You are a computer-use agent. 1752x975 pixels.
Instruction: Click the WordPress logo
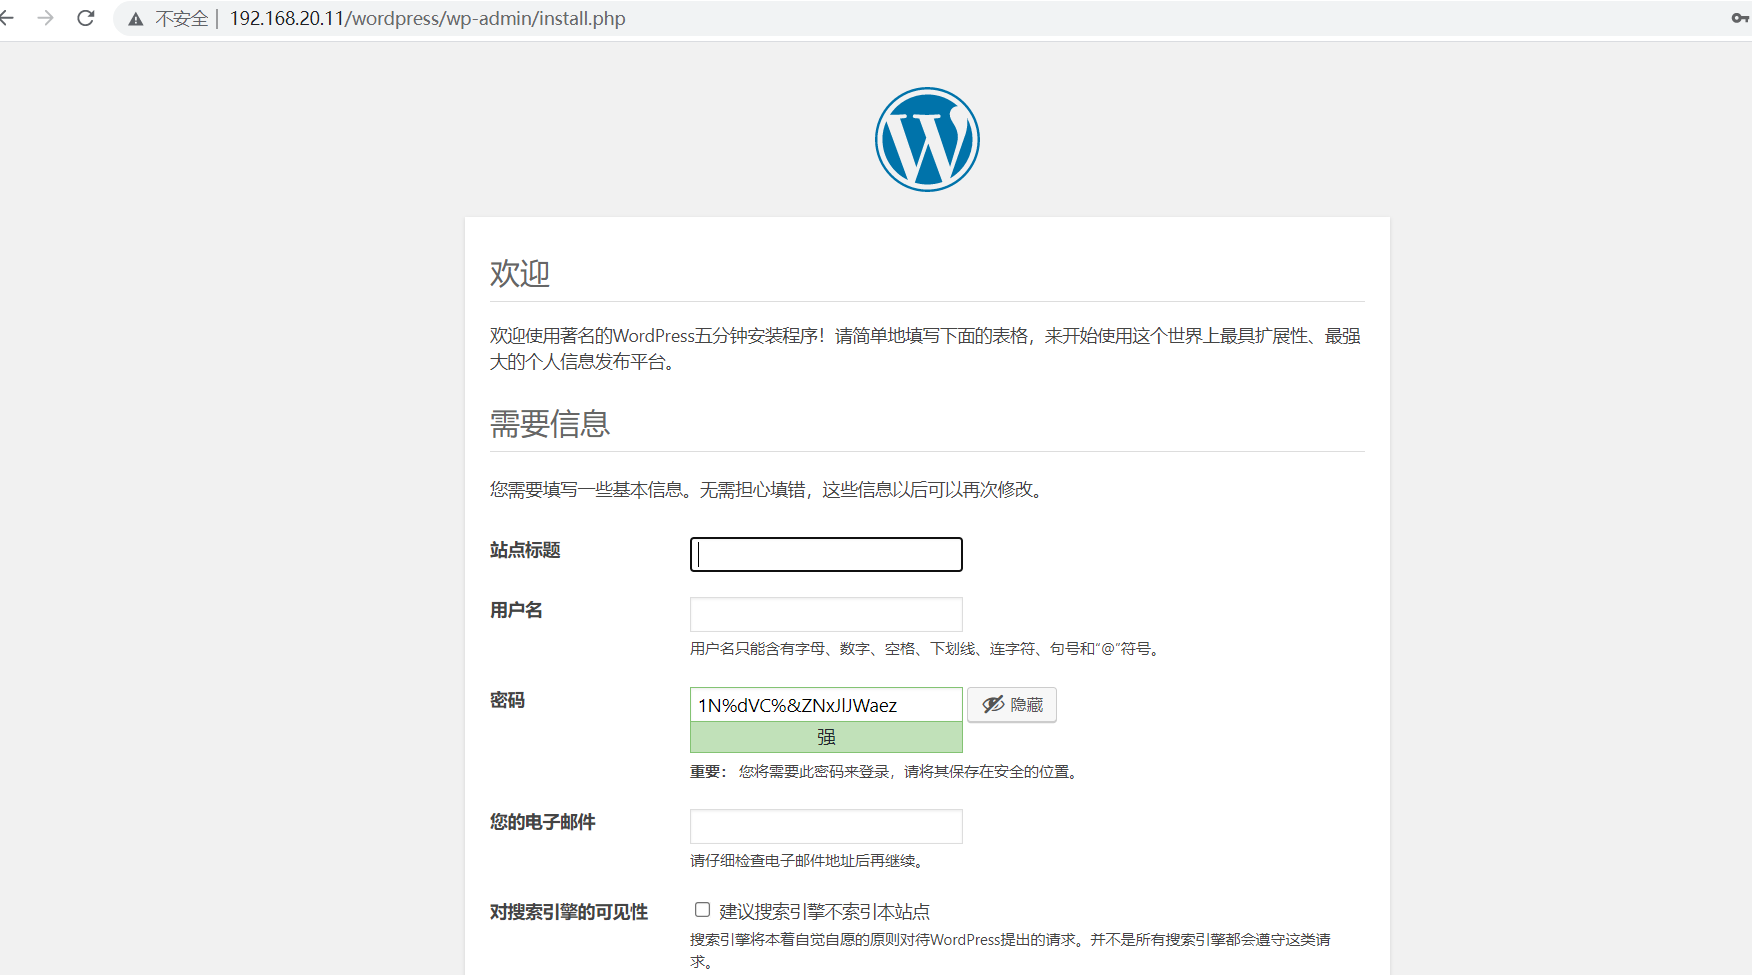click(927, 139)
